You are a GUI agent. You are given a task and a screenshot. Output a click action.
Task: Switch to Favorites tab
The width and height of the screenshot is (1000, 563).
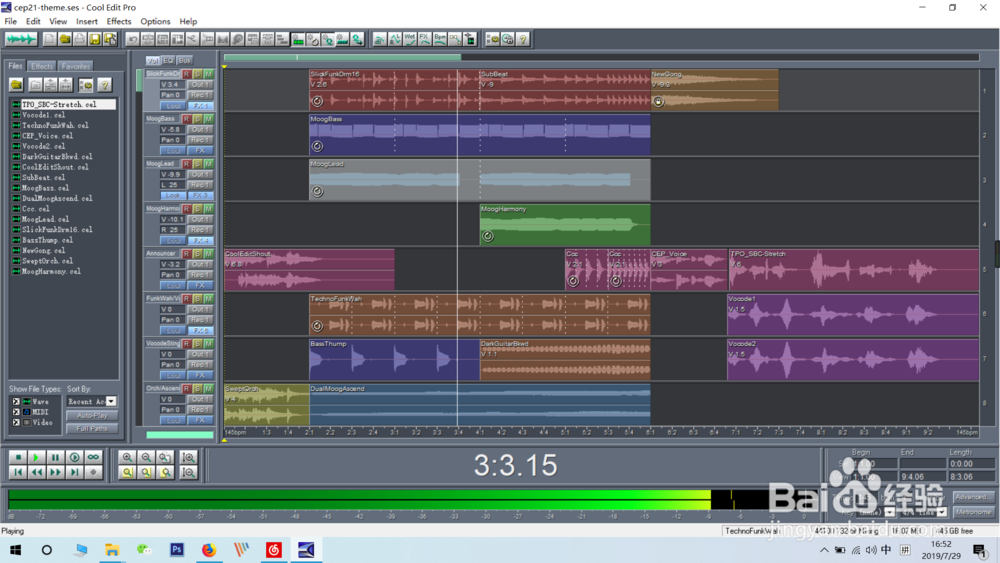75,66
